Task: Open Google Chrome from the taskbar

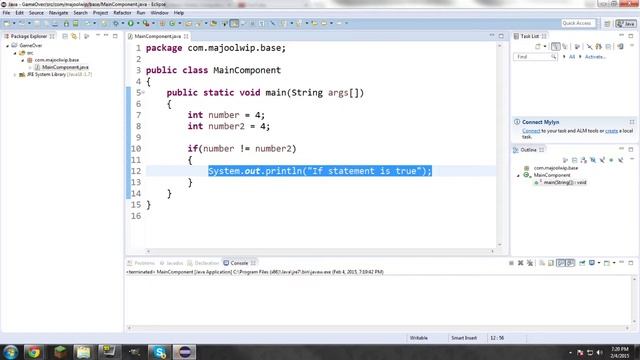Action: (33, 352)
